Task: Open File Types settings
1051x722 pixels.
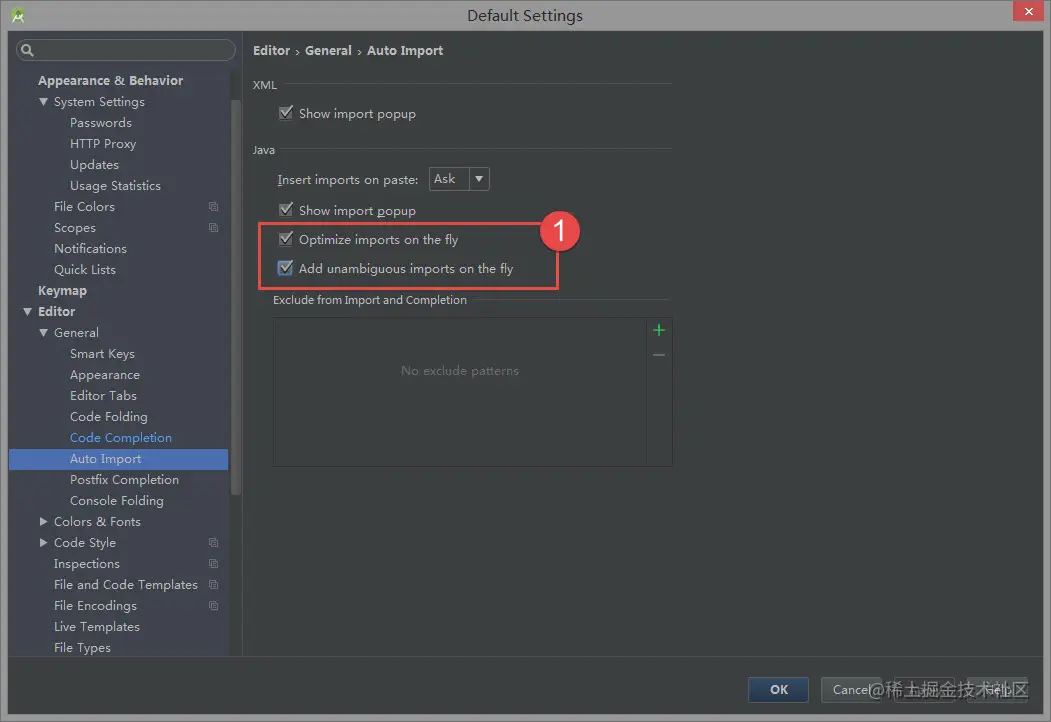Action: (82, 648)
